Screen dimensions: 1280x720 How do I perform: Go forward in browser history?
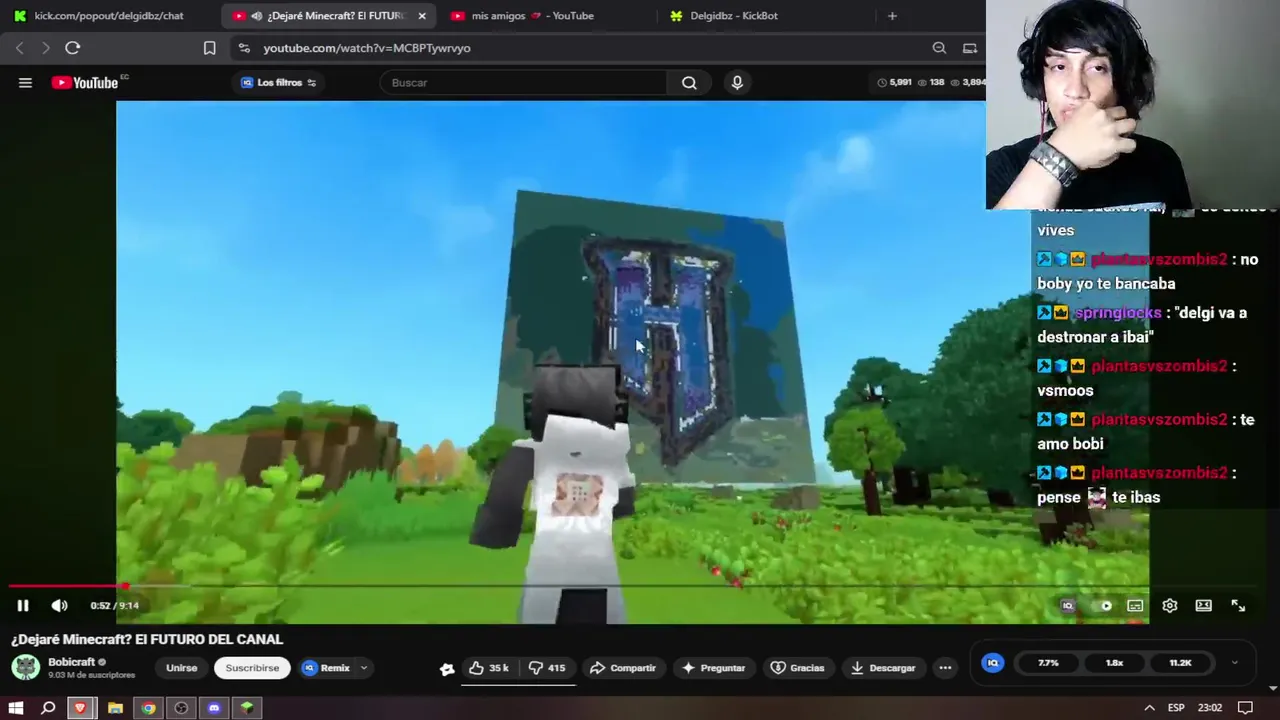[45, 48]
